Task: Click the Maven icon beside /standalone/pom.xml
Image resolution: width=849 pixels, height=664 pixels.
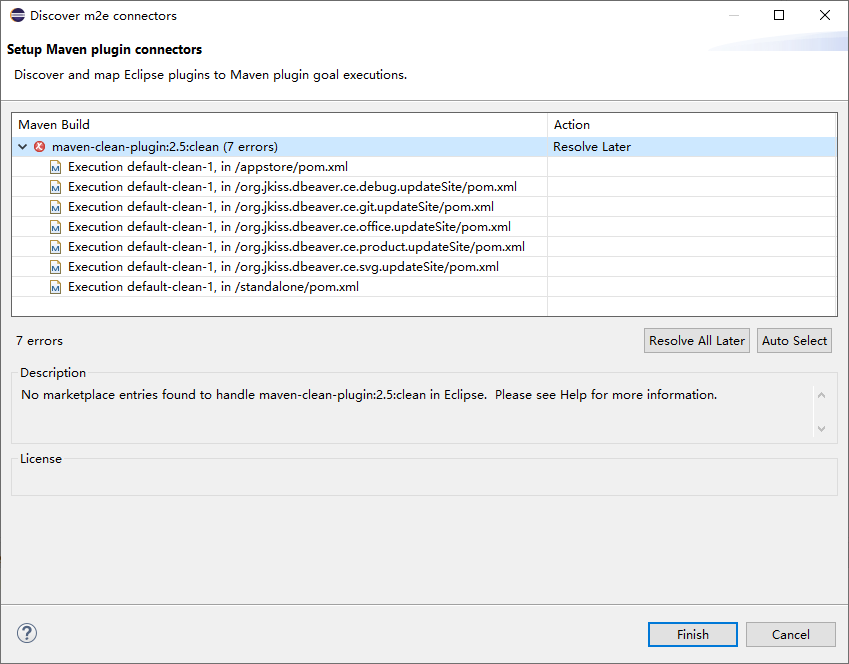Action: coord(55,286)
